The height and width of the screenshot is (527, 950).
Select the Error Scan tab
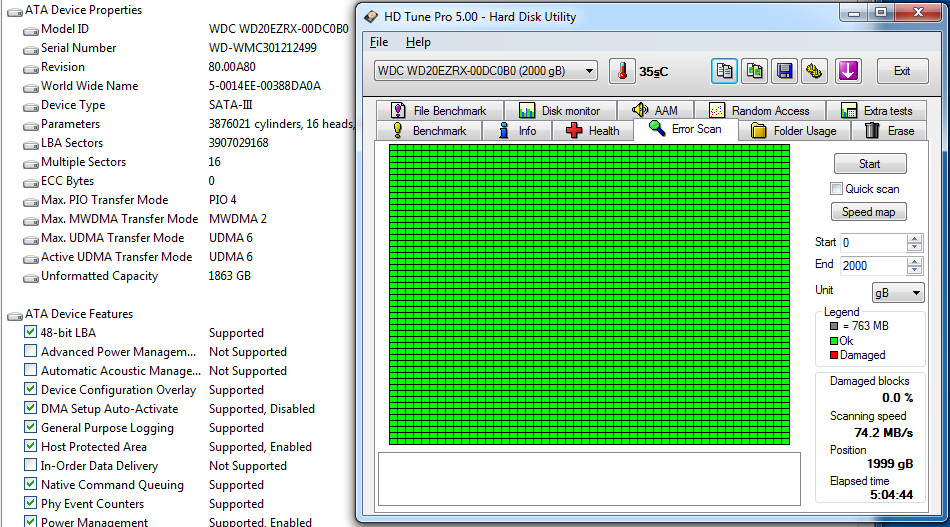coord(686,129)
